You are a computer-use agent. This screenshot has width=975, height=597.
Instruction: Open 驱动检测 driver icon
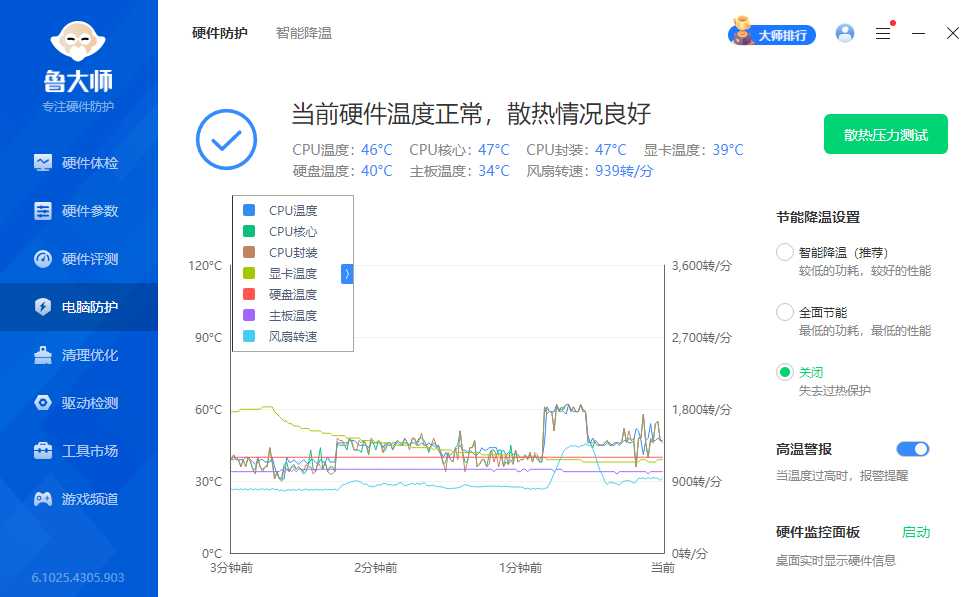[x=43, y=403]
